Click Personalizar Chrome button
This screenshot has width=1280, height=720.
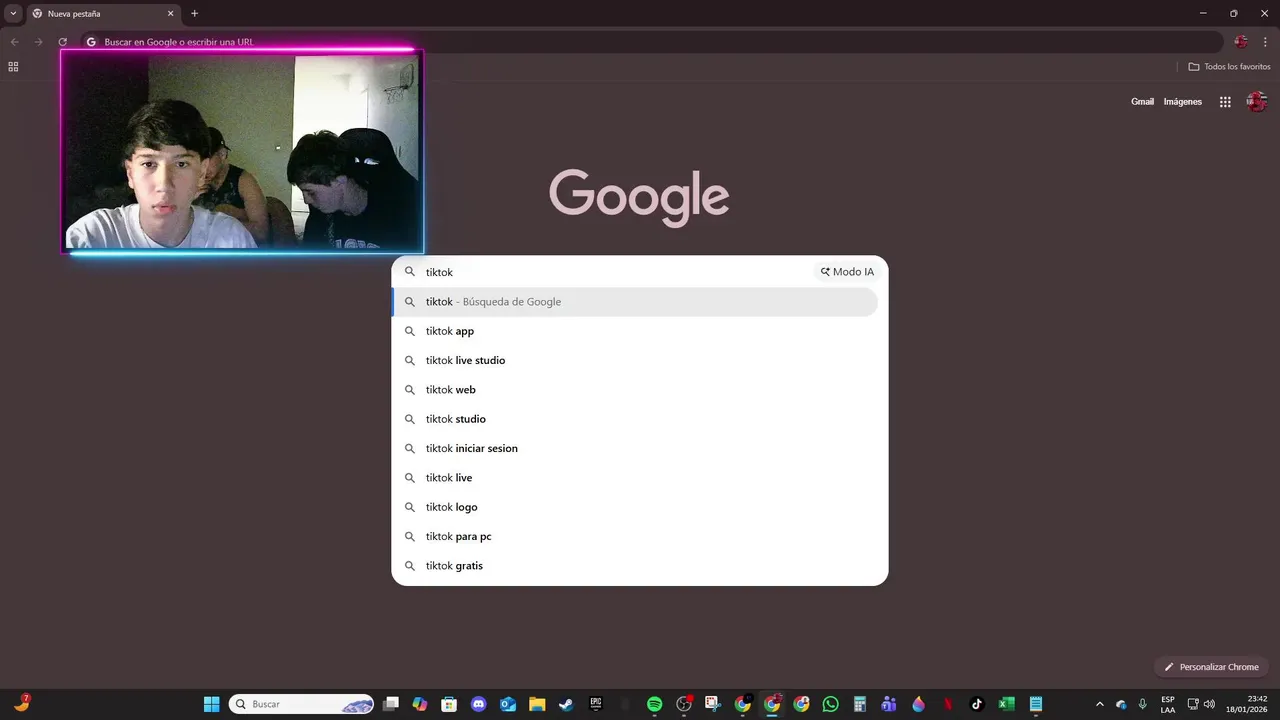(1211, 667)
